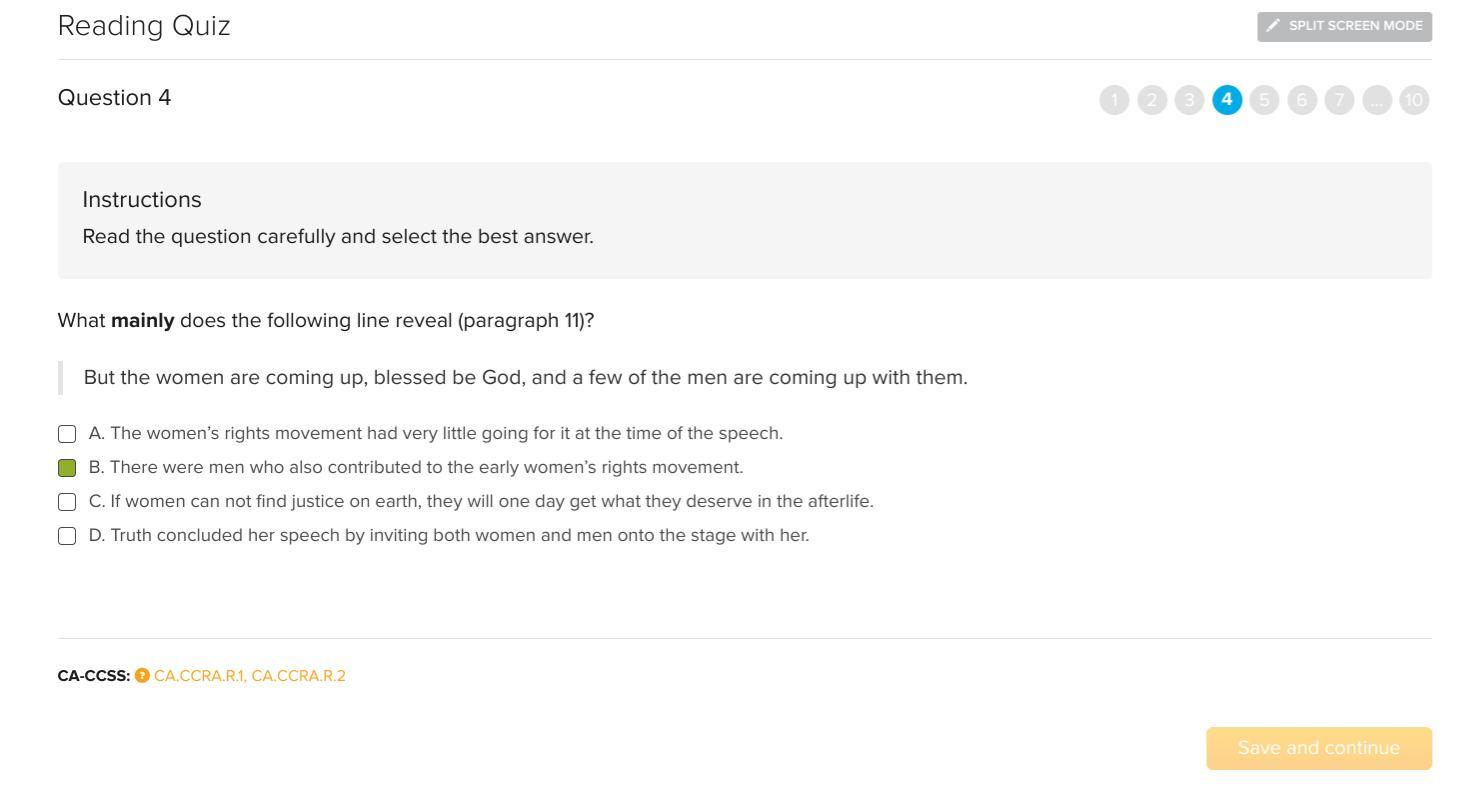Open the CA.CCRA.R.1 standard link
Image resolution: width=1482 pixels, height=788 pixels.
198,676
